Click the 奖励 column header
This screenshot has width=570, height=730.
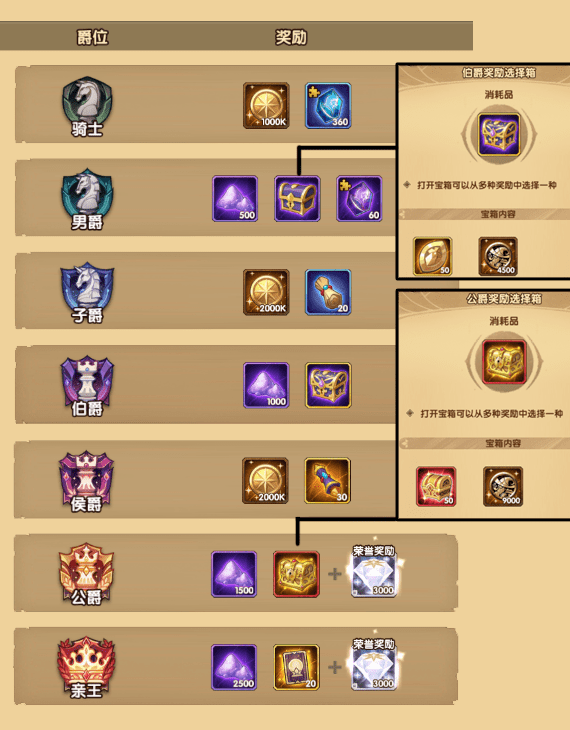point(291,37)
